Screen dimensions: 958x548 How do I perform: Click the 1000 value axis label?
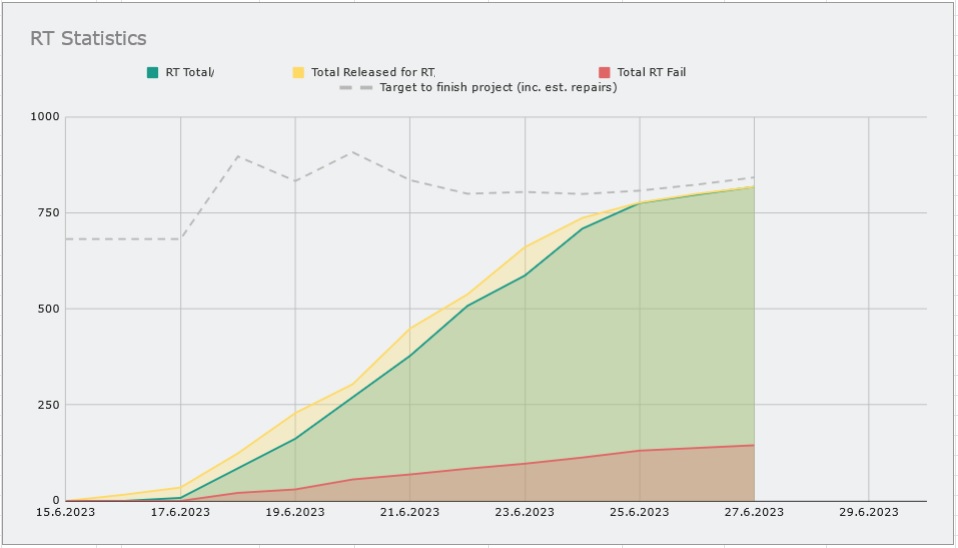pos(48,117)
